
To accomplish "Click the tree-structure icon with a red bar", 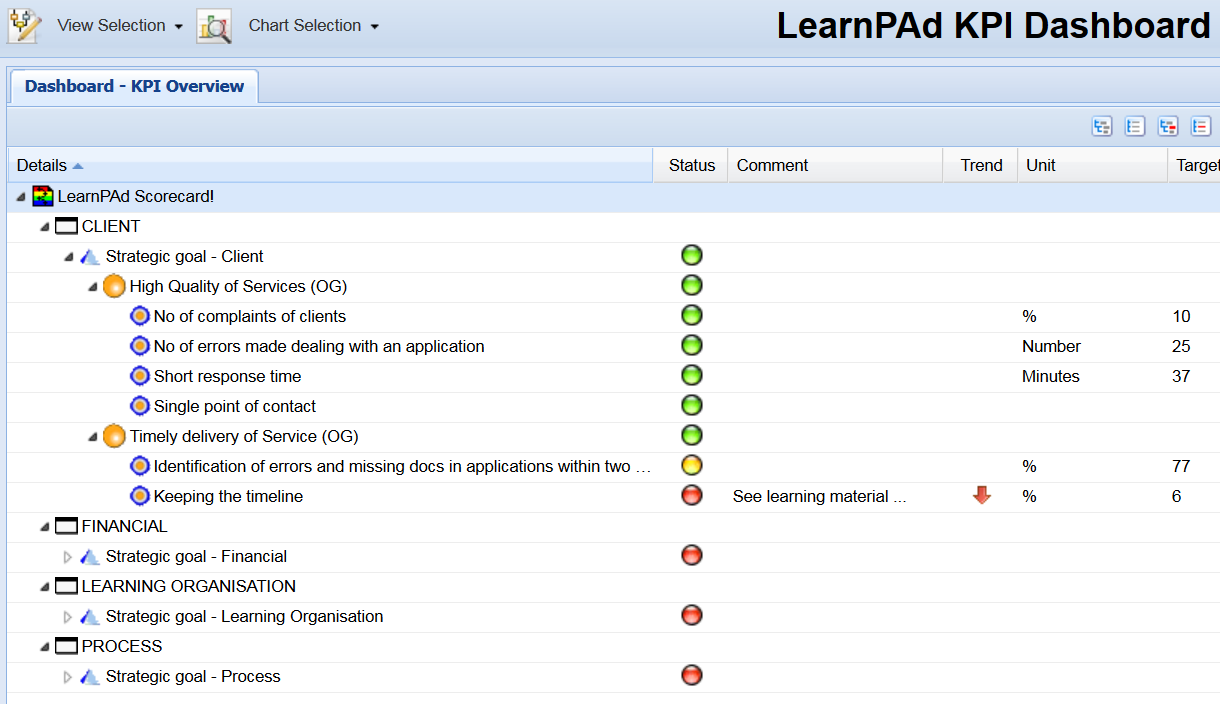I will [x=1168, y=126].
